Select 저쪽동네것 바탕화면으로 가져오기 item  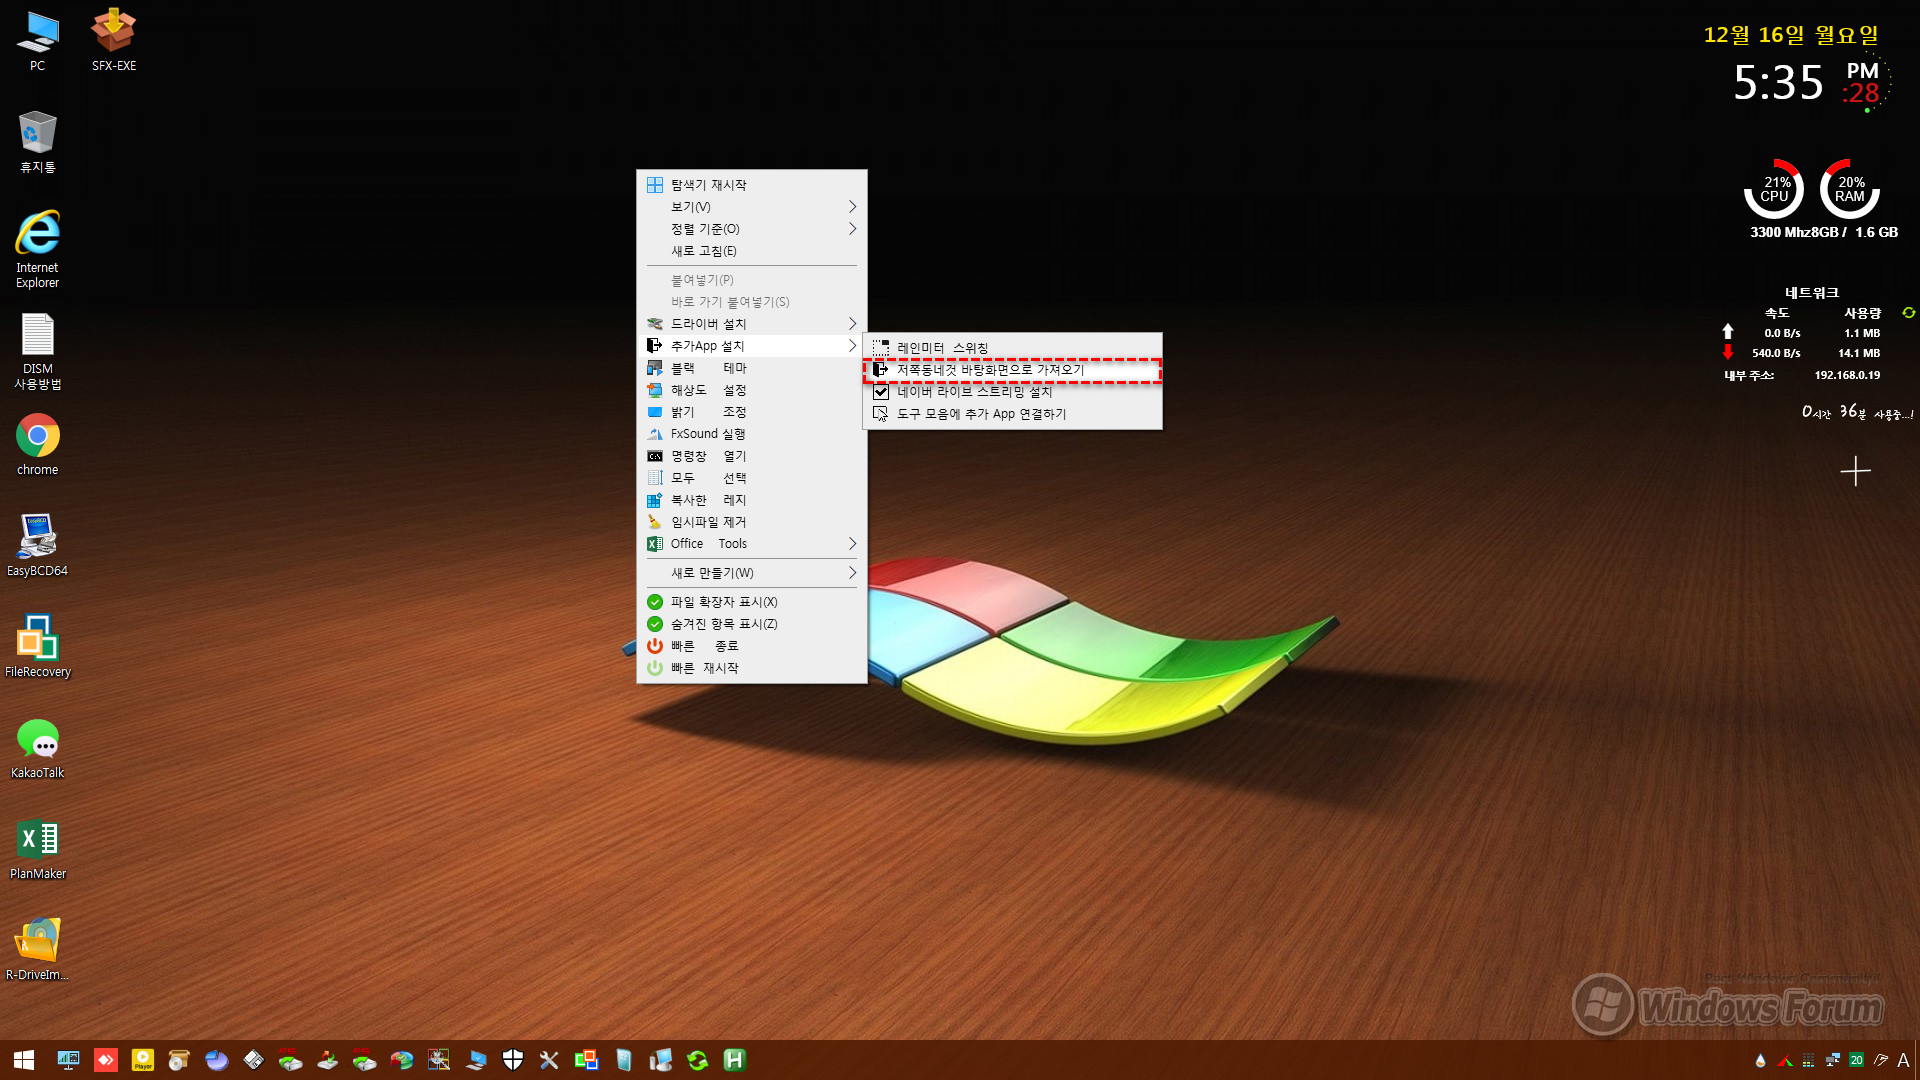click(1012, 370)
